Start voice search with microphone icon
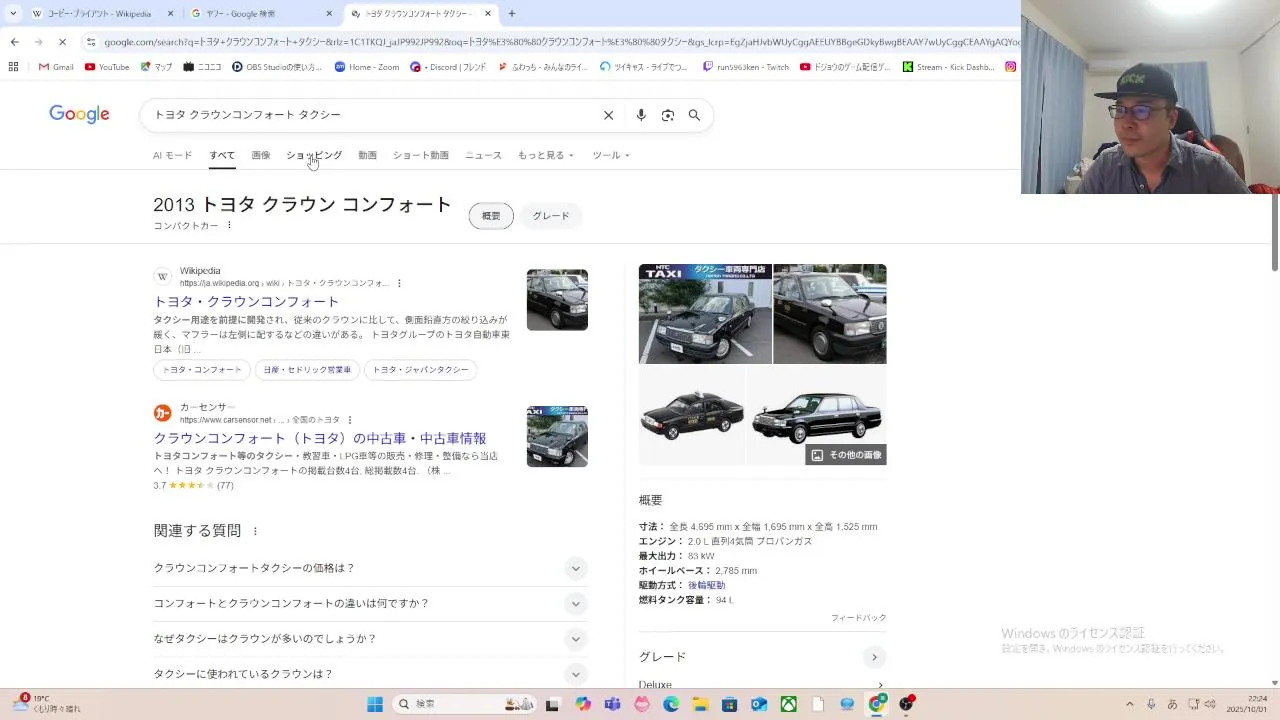 (x=641, y=115)
